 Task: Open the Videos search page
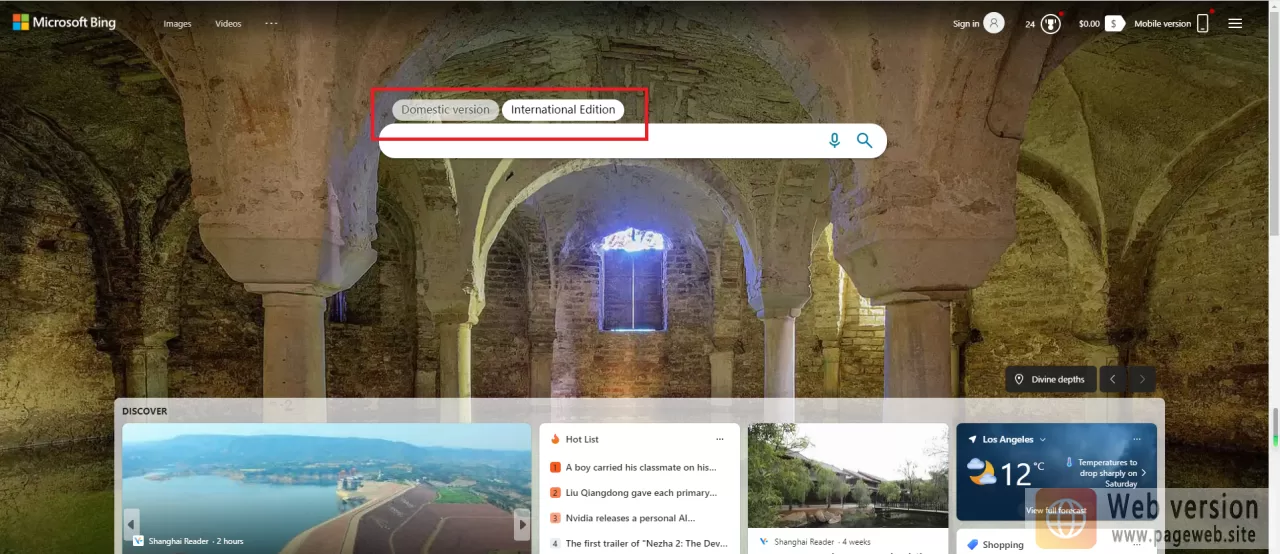tap(228, 24)
